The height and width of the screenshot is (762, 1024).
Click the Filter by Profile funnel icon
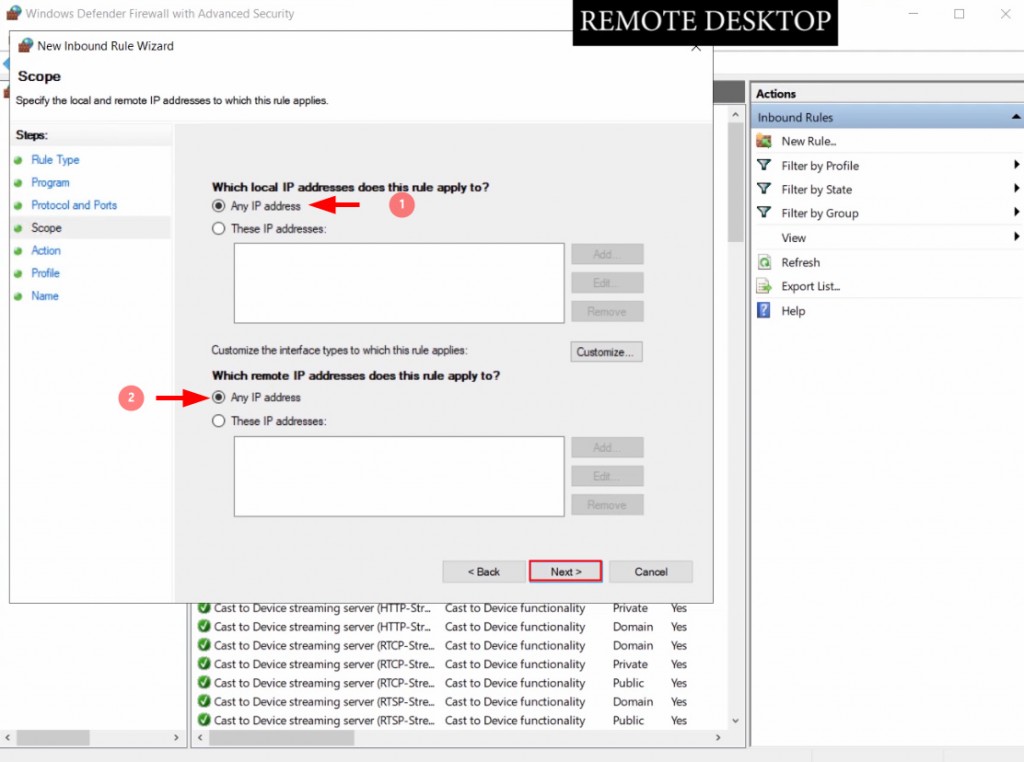pyautogui.click(x=763, y=165)
